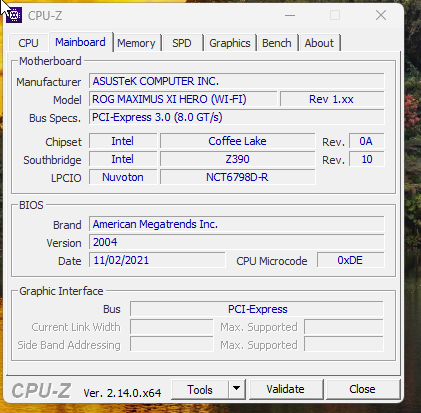The image size is (421, 413).
Task: Close the CPU-Z window with the X
Action: (381, 15)
